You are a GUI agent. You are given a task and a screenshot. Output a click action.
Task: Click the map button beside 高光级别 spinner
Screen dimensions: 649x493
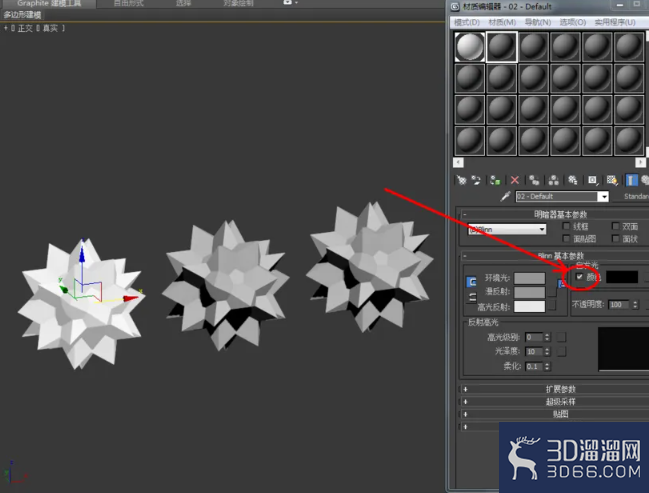561,337
